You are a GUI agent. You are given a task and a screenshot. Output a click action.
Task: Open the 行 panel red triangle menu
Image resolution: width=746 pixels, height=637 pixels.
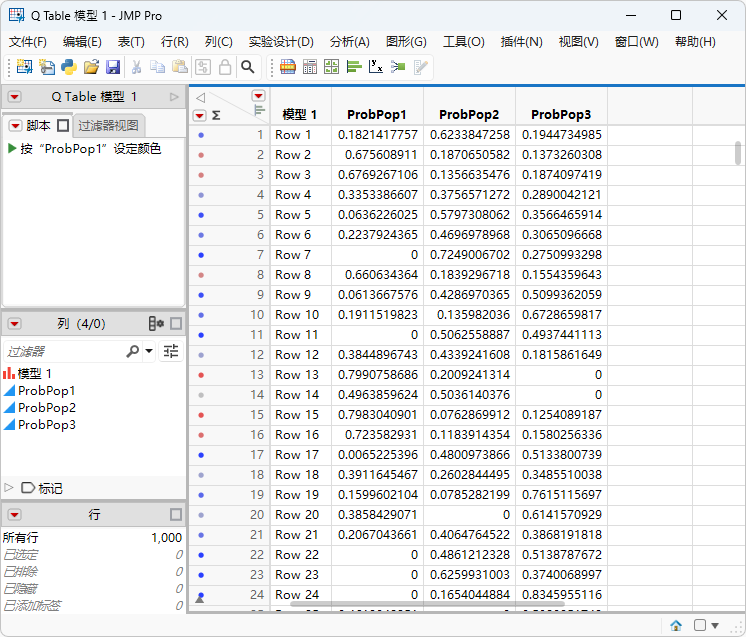(x=15, y=515)
